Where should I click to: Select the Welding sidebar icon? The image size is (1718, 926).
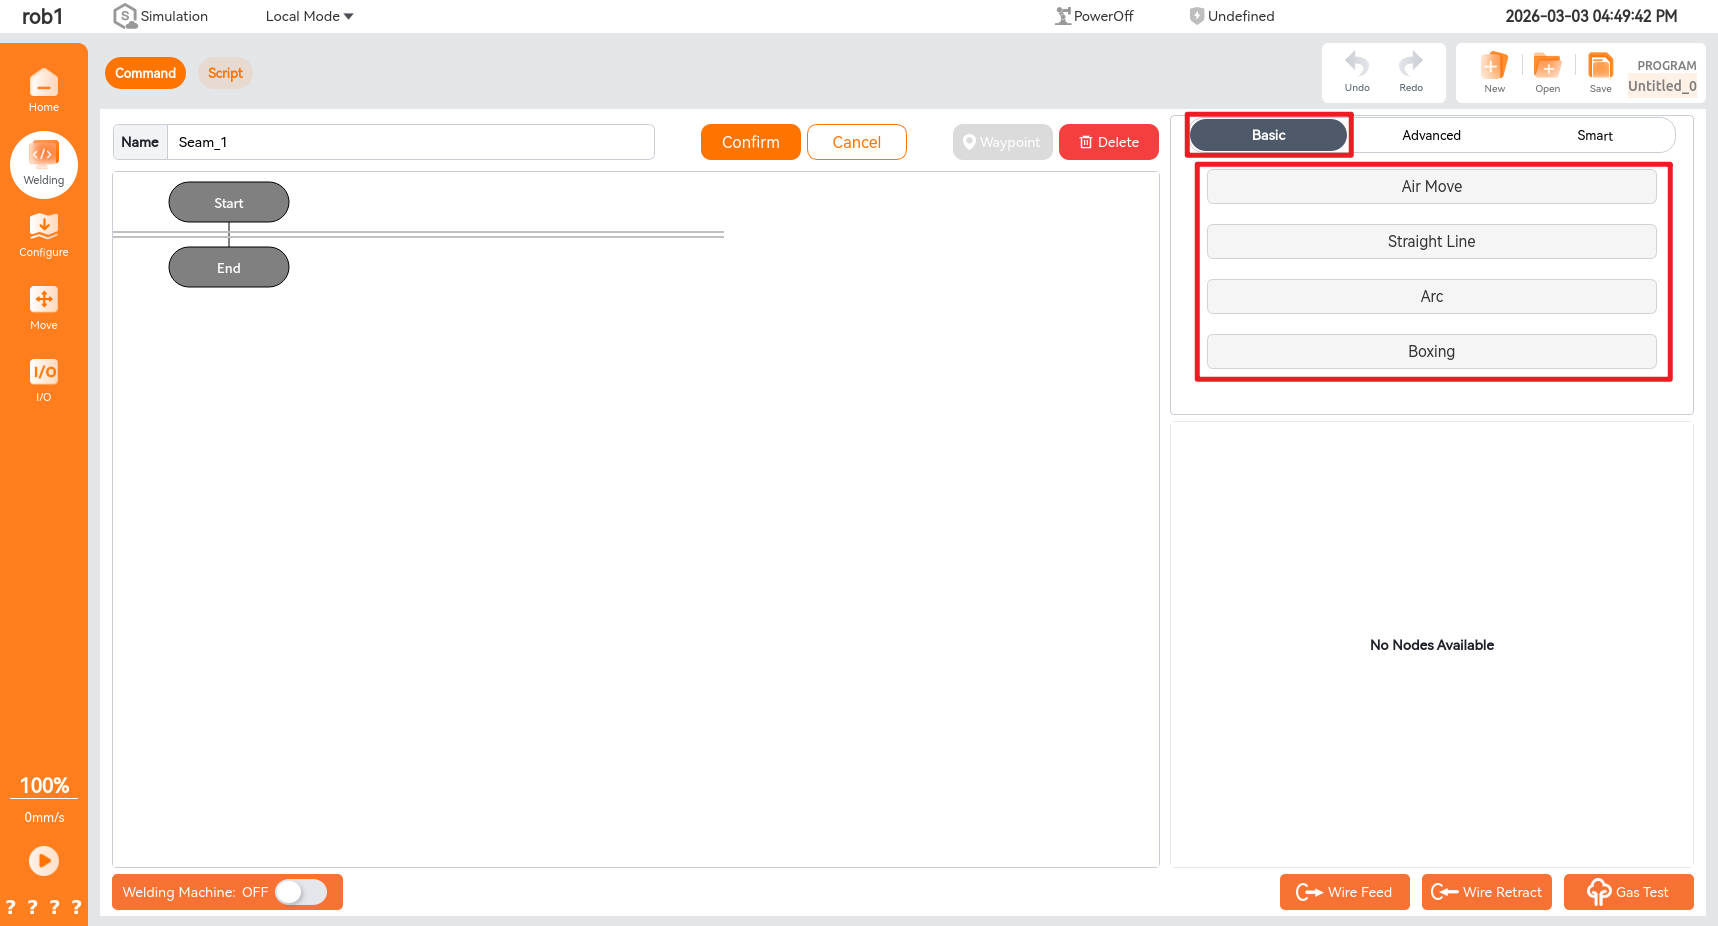(43, 163)
